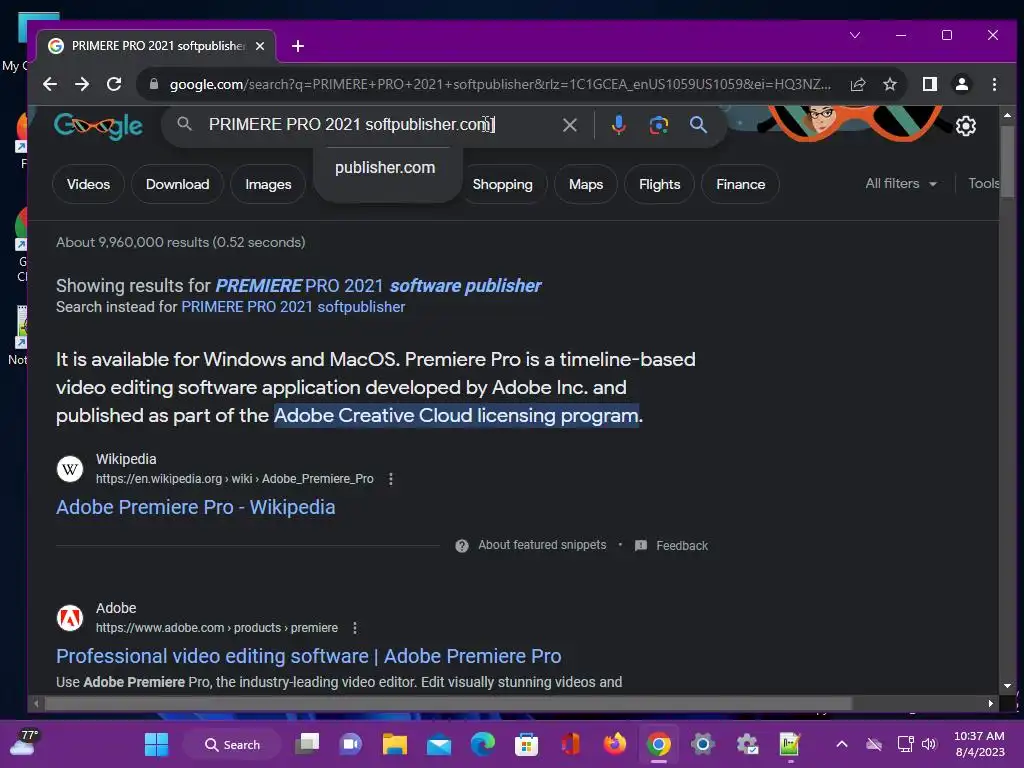Open Adobe Premiere Pro - Wikipedia result
Viewport: 1024px width, 768px height.
click(195, 507)
